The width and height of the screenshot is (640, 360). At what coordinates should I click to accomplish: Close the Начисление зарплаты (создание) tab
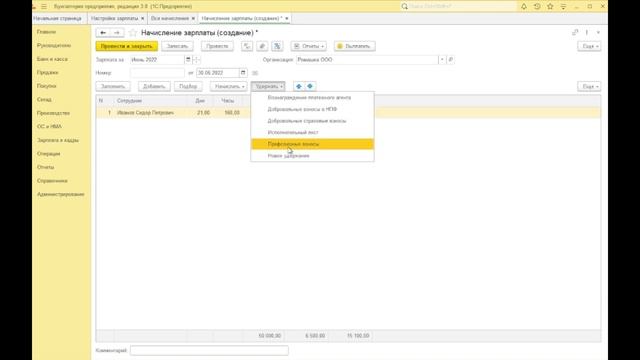pyautogui.click(x=287, y=18)
